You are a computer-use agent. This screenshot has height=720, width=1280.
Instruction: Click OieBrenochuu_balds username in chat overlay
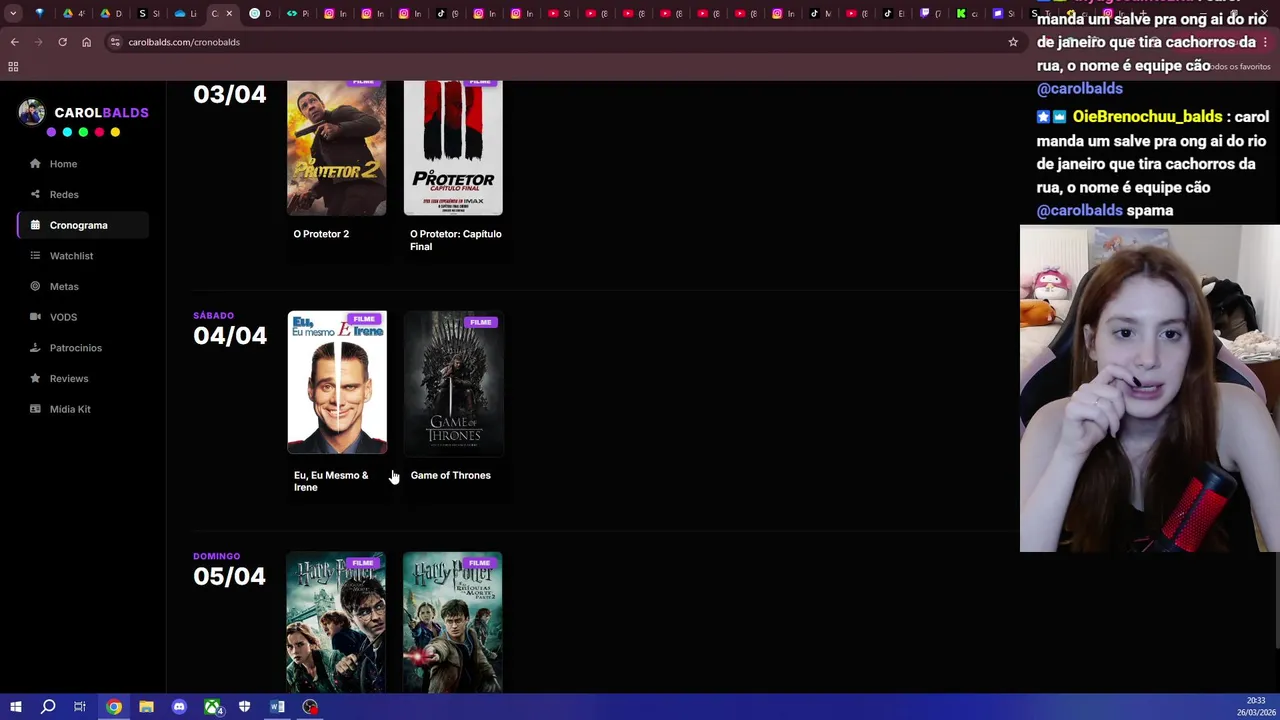coord(1147,117)
